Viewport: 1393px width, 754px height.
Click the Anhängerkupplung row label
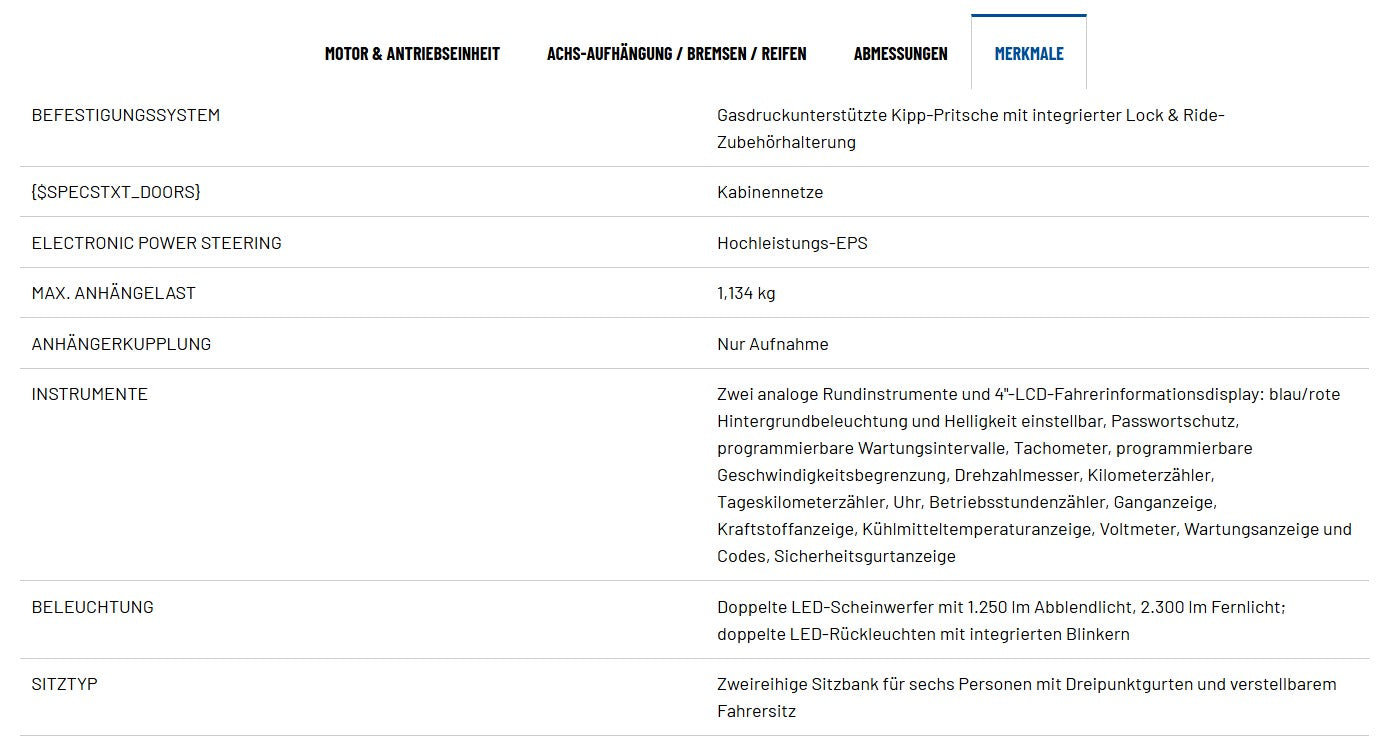click(x=122, y=344)
